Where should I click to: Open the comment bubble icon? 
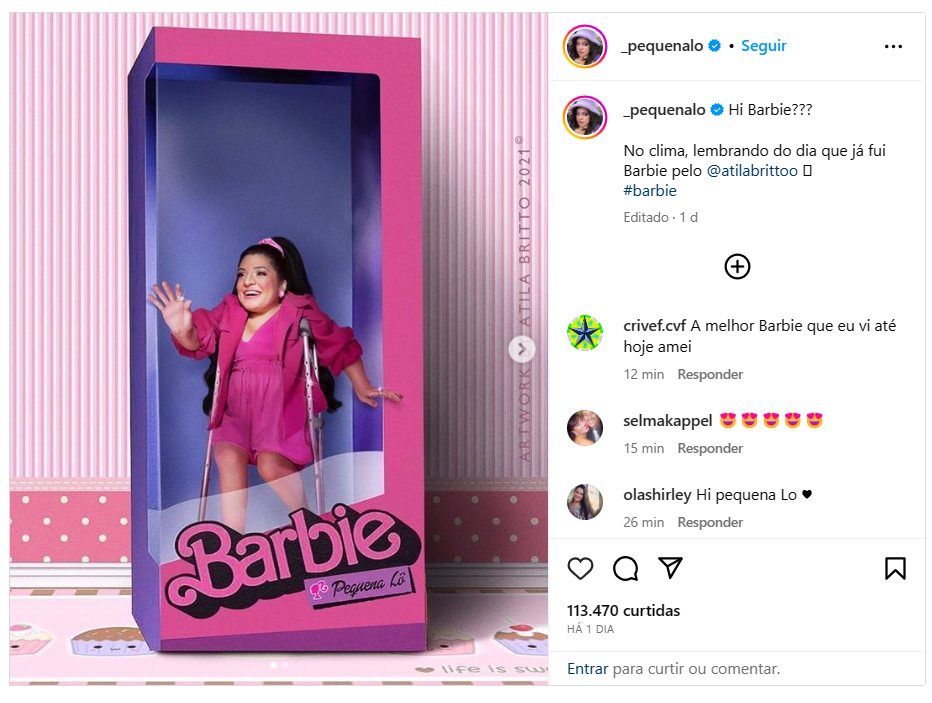click(x=625, y=569)
